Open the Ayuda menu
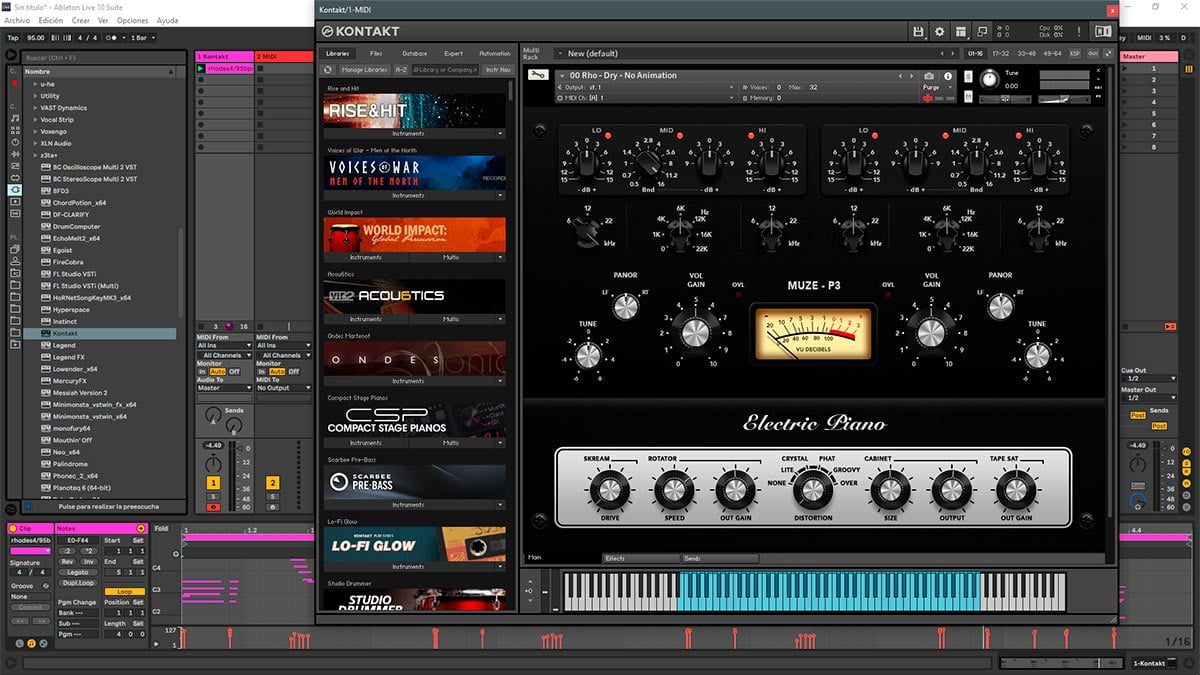Image resolution: width=1200 pixels, height=675 pixels. coord(168,20)
